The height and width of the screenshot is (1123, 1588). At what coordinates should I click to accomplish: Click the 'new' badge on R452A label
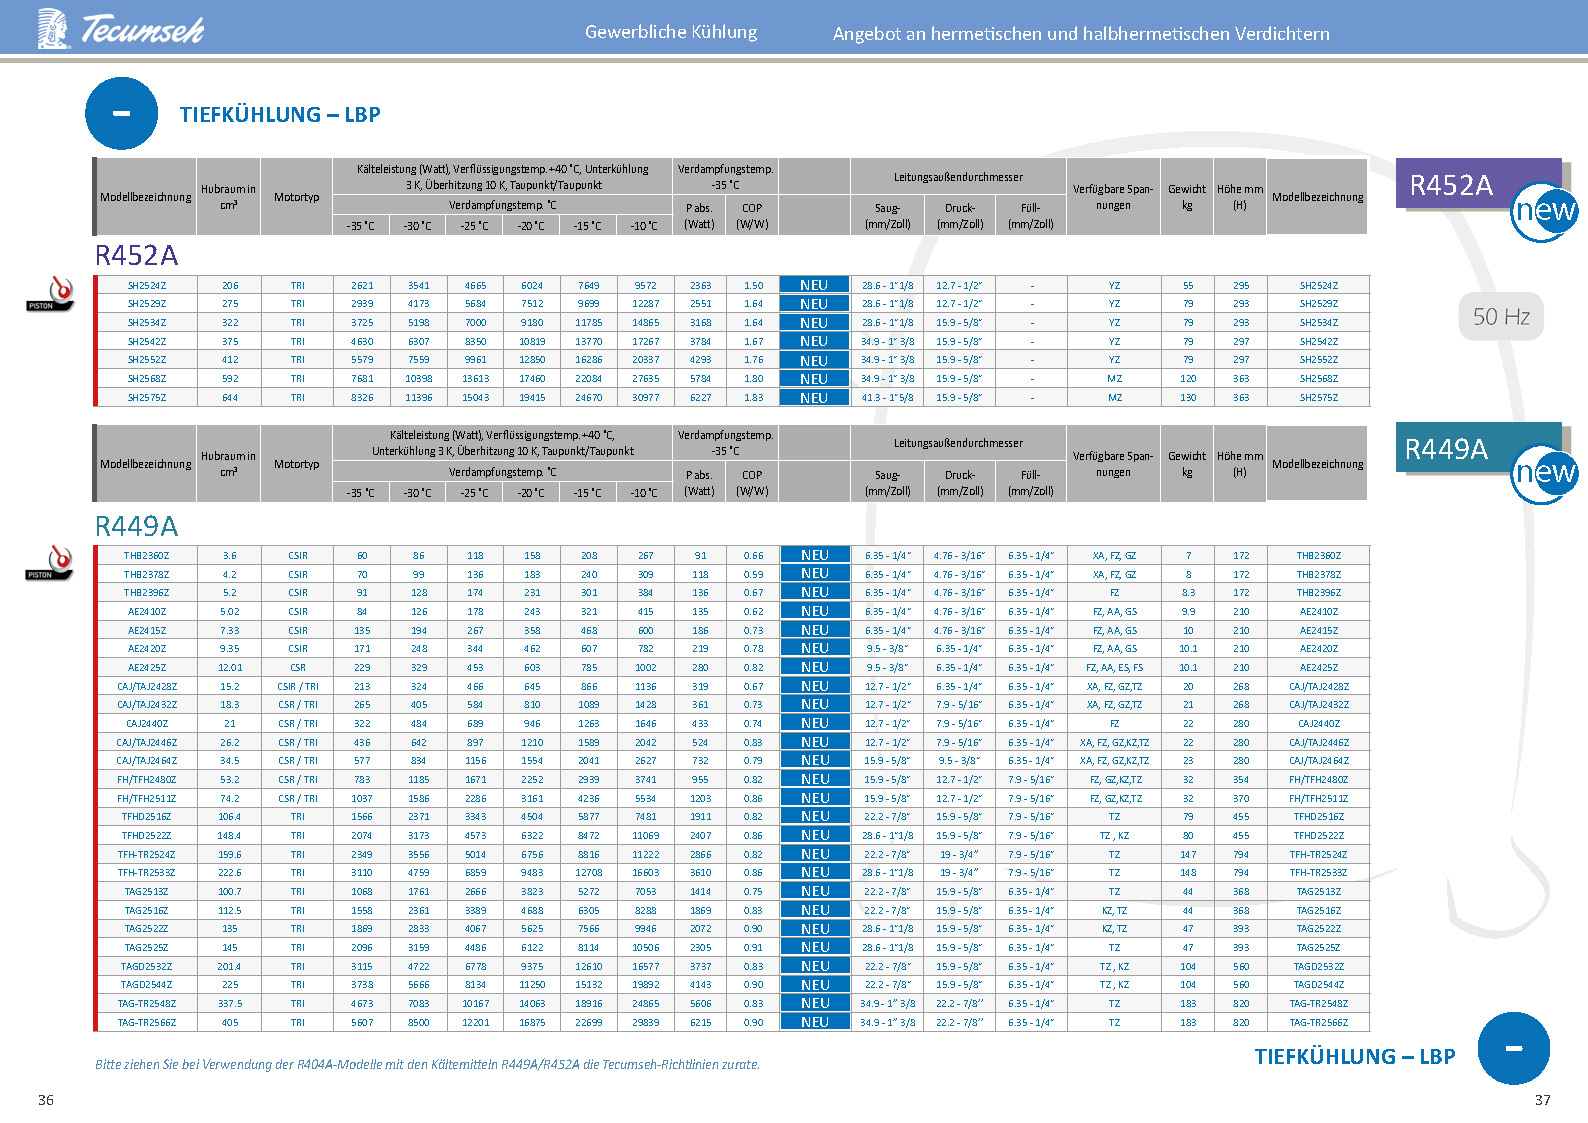(1544, 211)
